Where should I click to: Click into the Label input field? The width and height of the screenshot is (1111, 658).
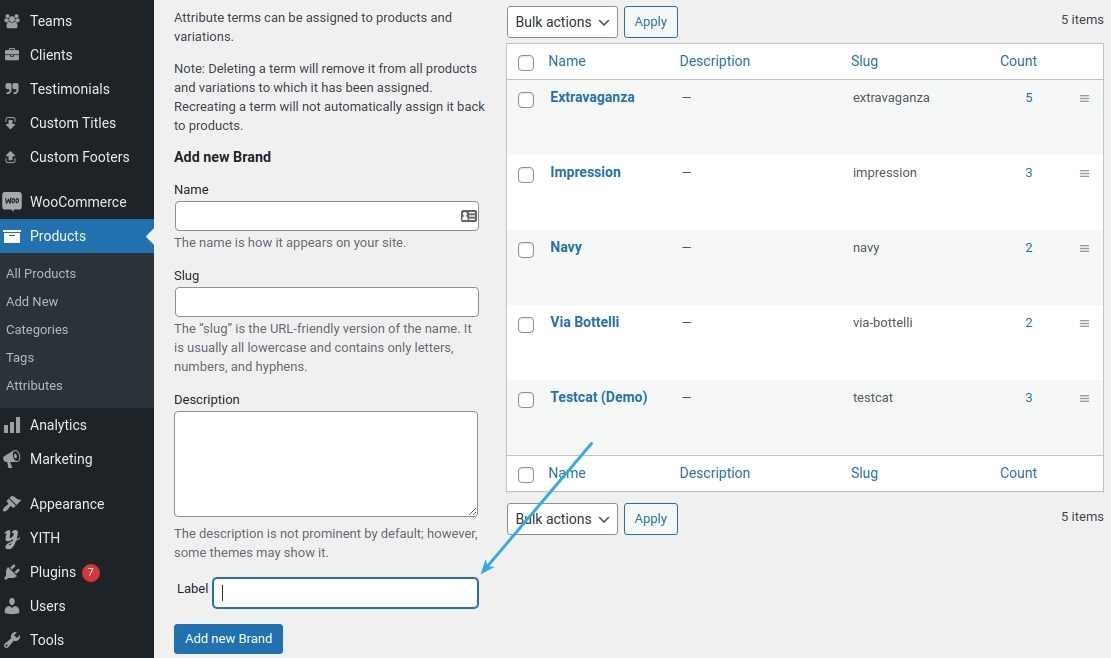(x=345, y=593)
